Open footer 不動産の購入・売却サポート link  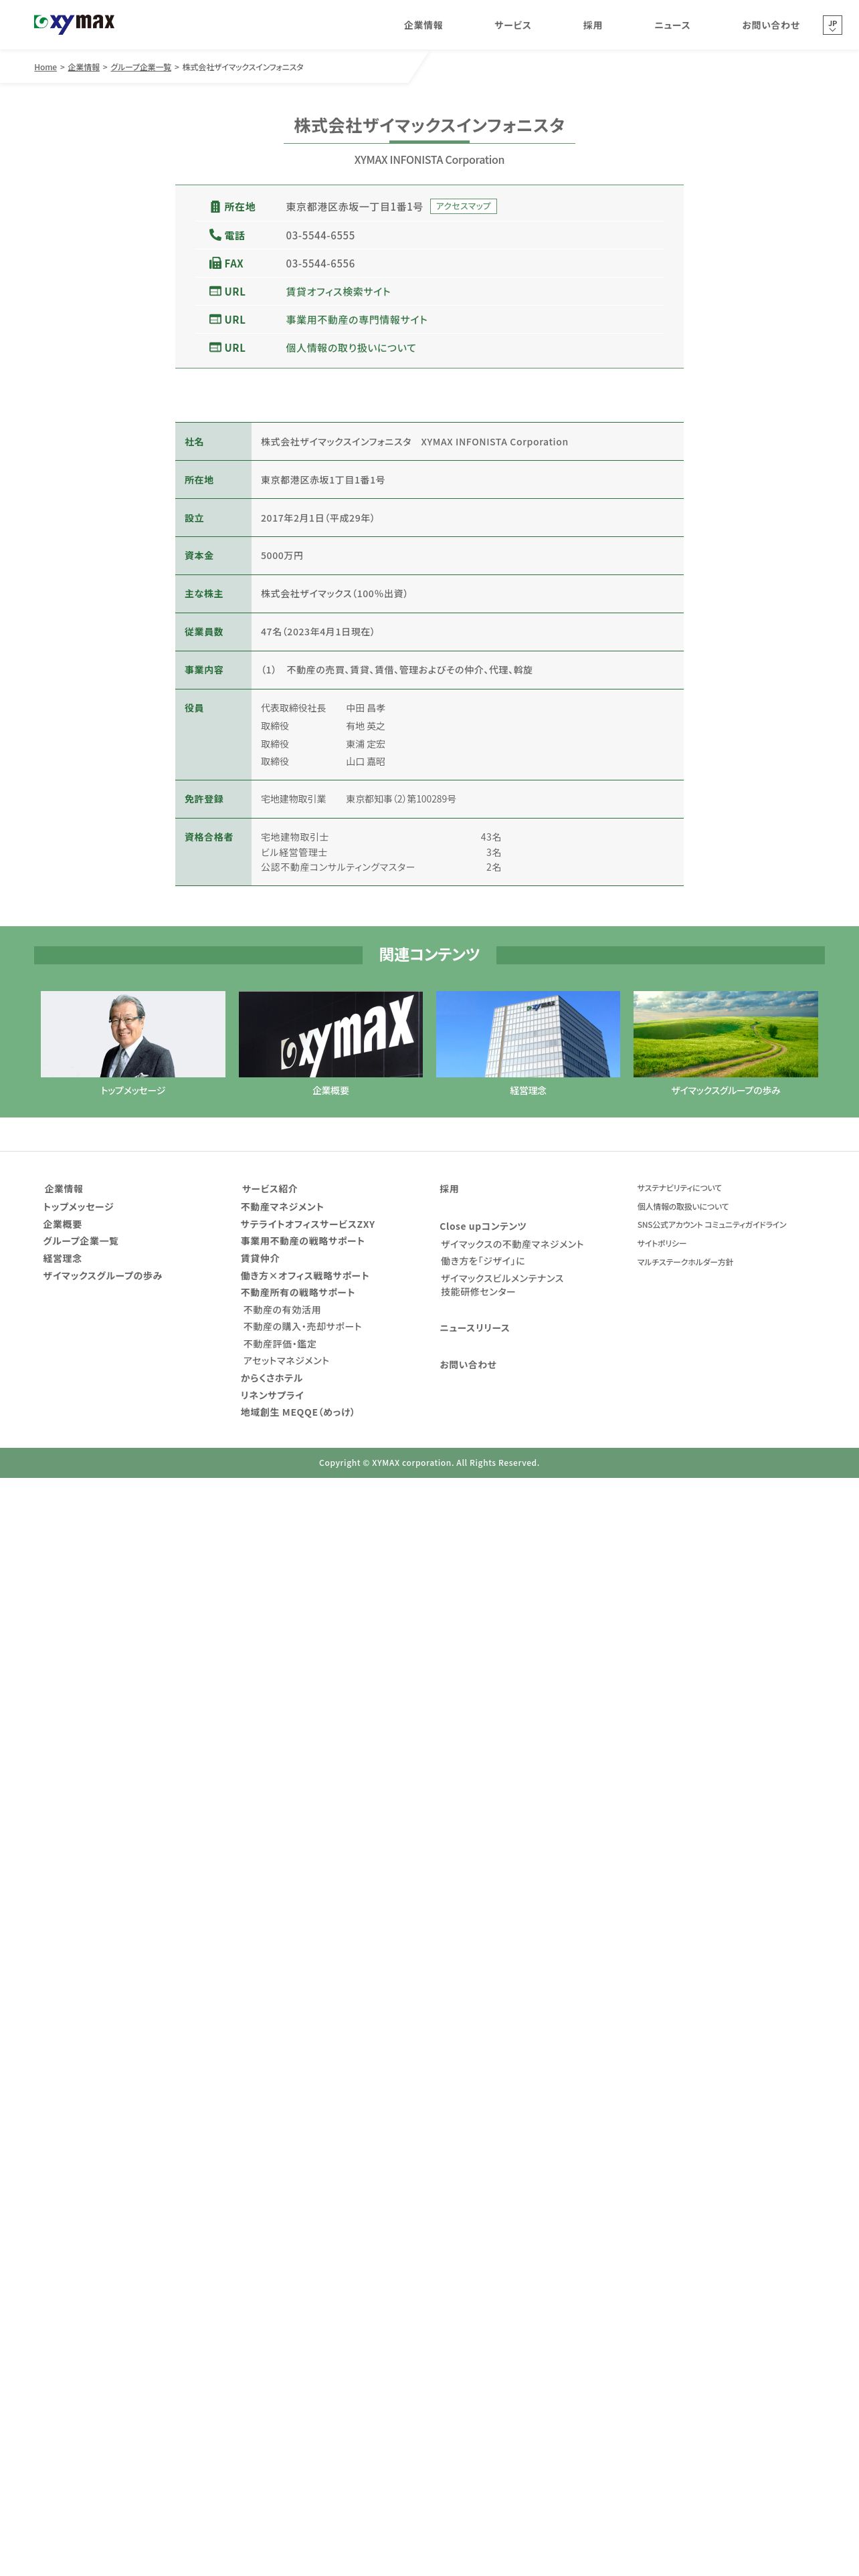click(x=303, y=1327)
